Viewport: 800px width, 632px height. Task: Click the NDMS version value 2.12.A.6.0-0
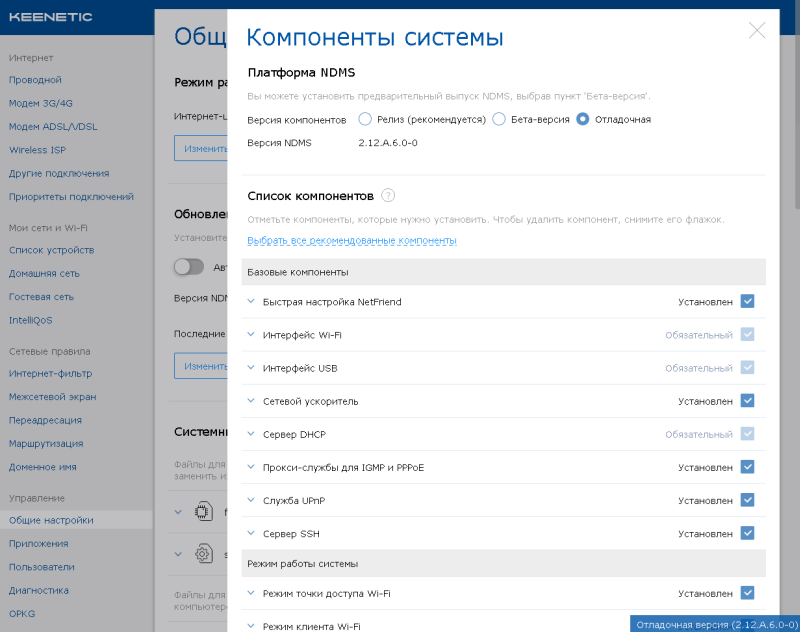point(388,143)
